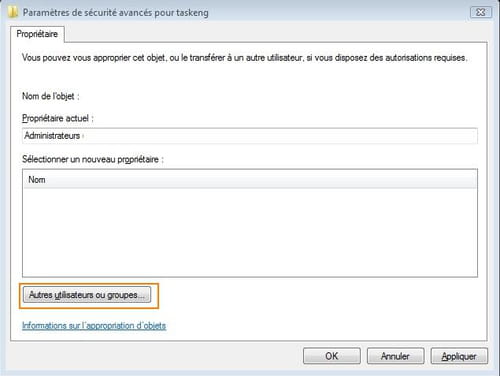Open Autres utilisateurs ou groupes

pos(87,295)
